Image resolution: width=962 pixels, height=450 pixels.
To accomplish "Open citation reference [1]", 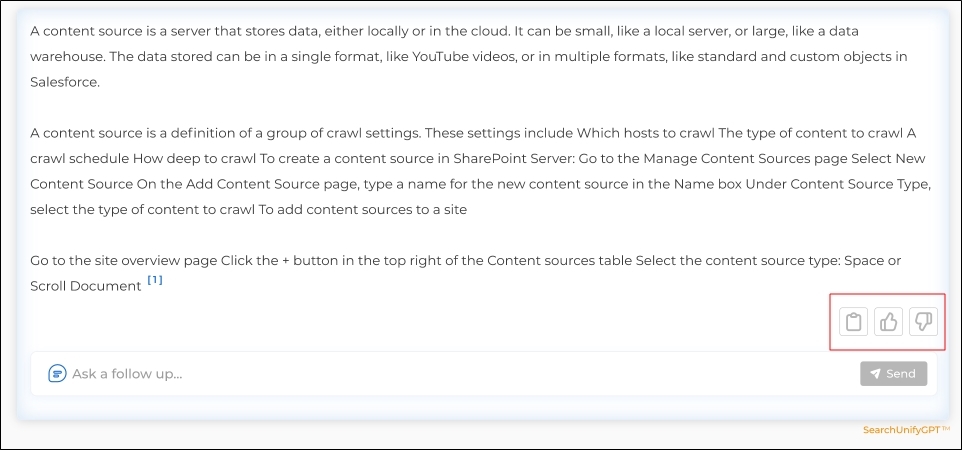I will pyautogui.click(x=155, y=280).
